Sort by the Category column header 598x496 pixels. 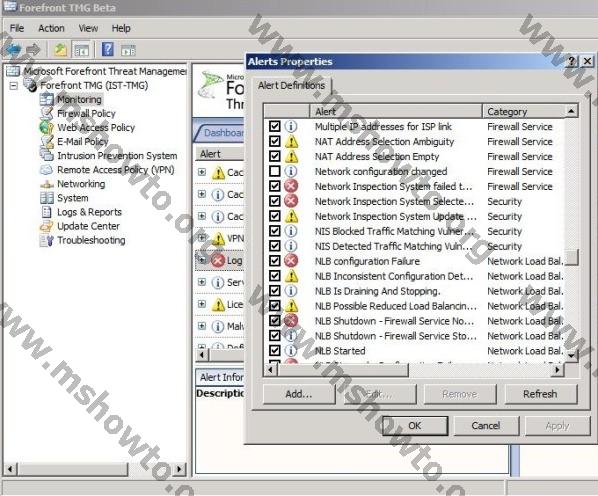click(524, 111)
